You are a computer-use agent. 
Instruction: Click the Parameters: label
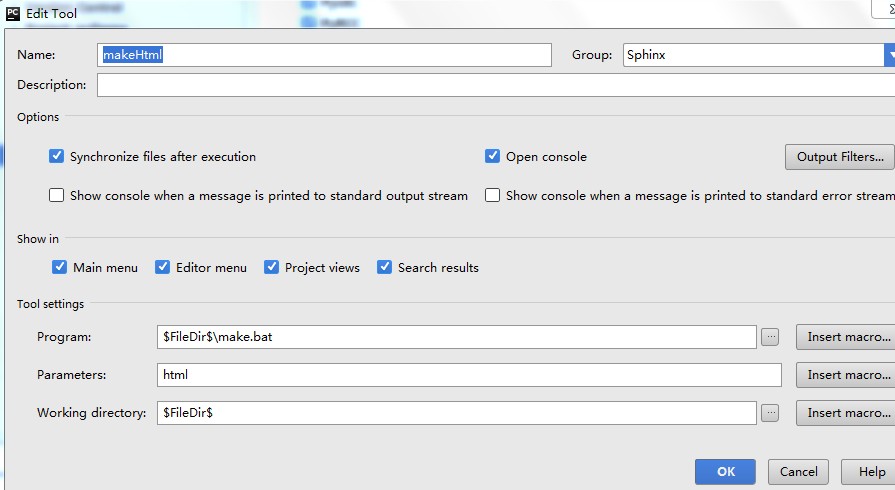pos(71,375)
